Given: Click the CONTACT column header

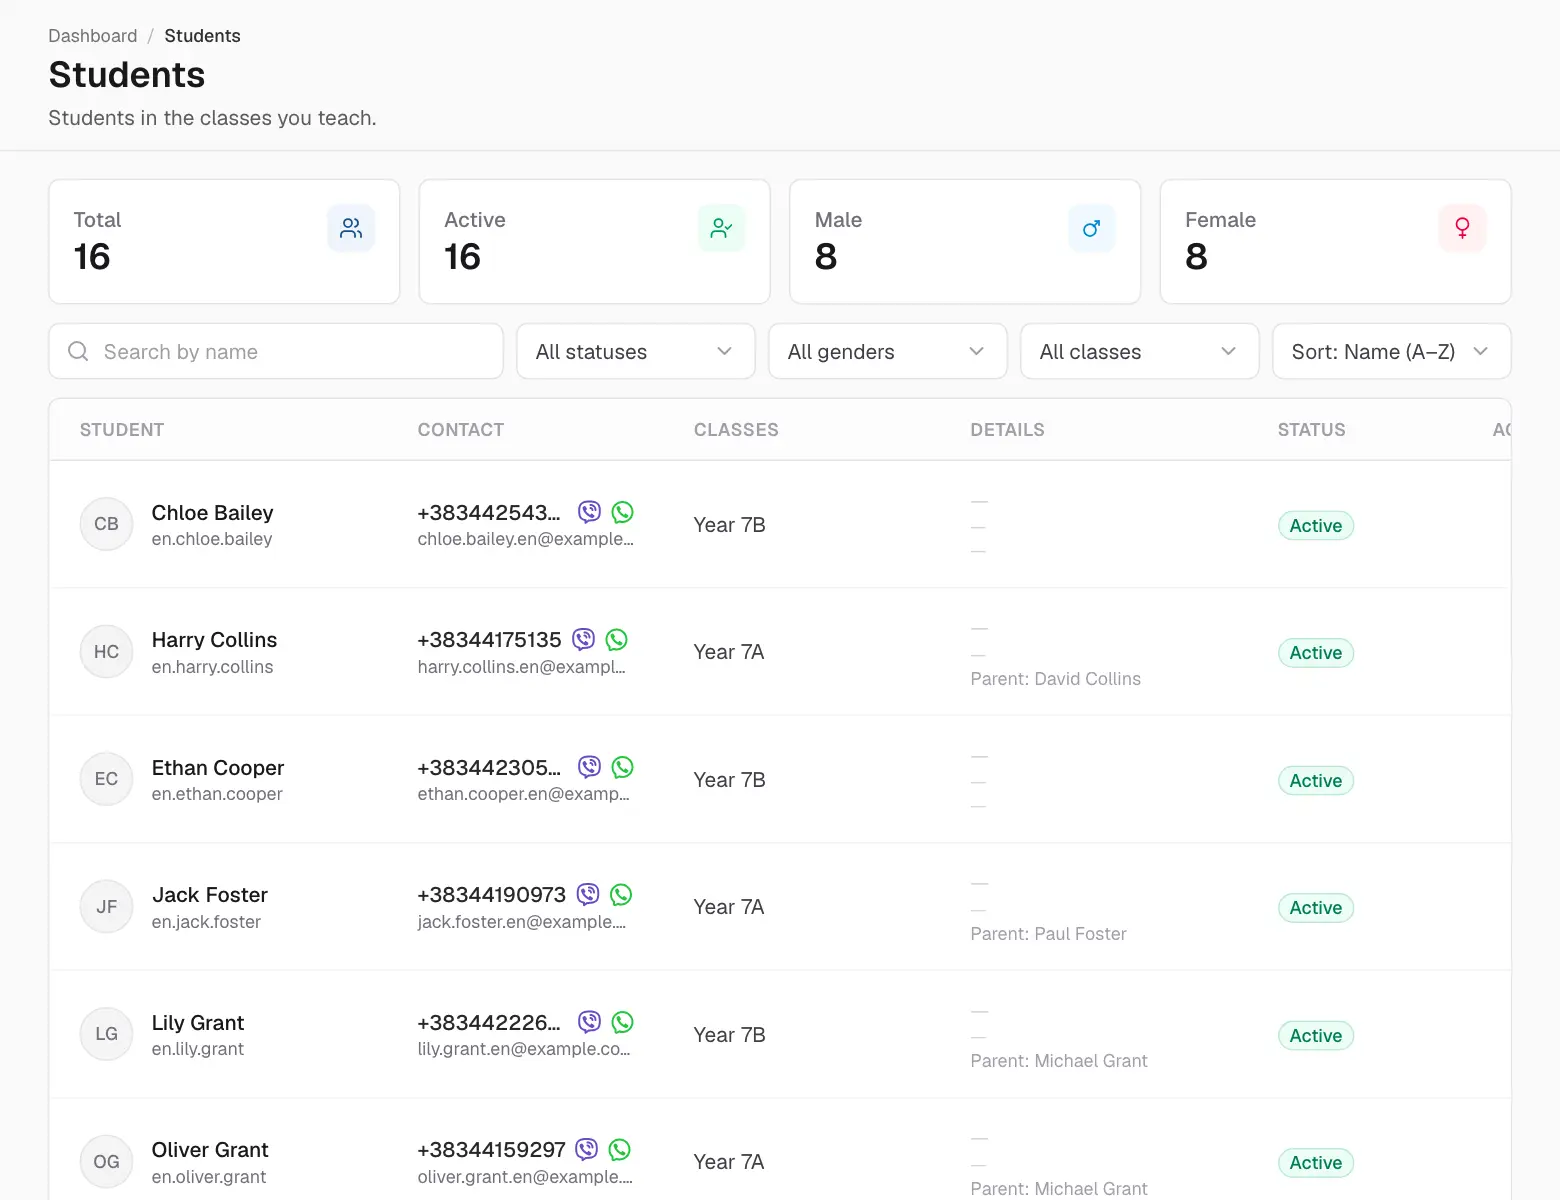Looking at the screenshot, I should click(x=461, y=430).
